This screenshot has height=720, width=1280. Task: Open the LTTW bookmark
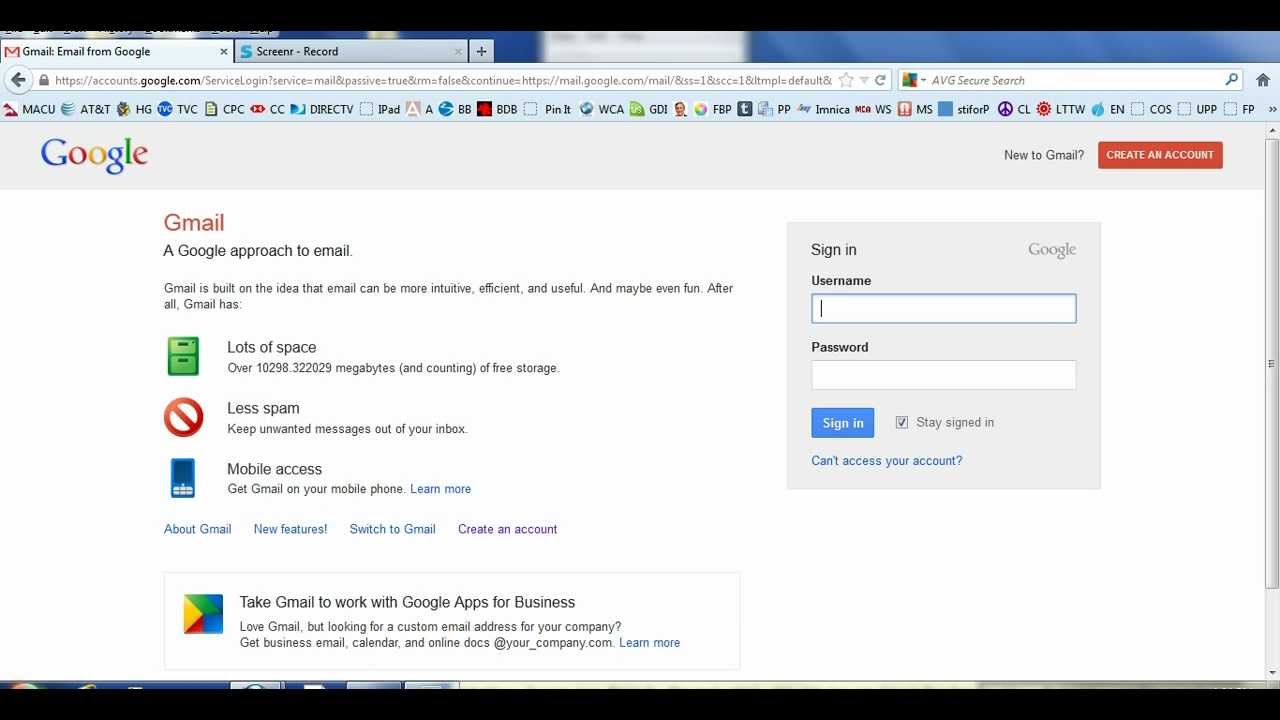[x=1061, y=109]
